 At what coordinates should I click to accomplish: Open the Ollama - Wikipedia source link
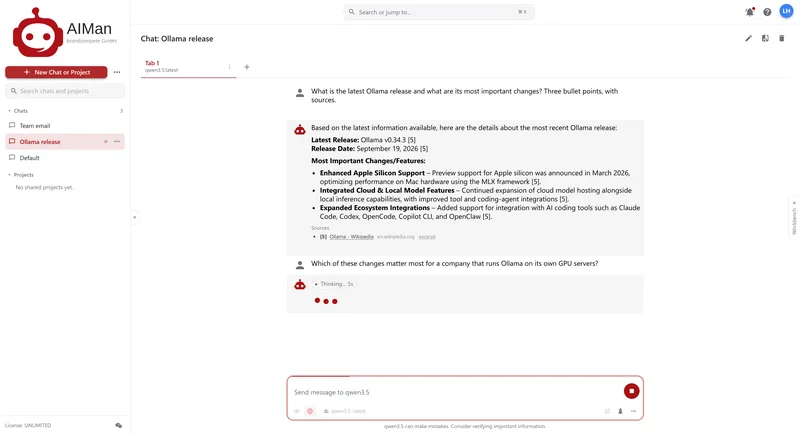(x=351, y=237)
